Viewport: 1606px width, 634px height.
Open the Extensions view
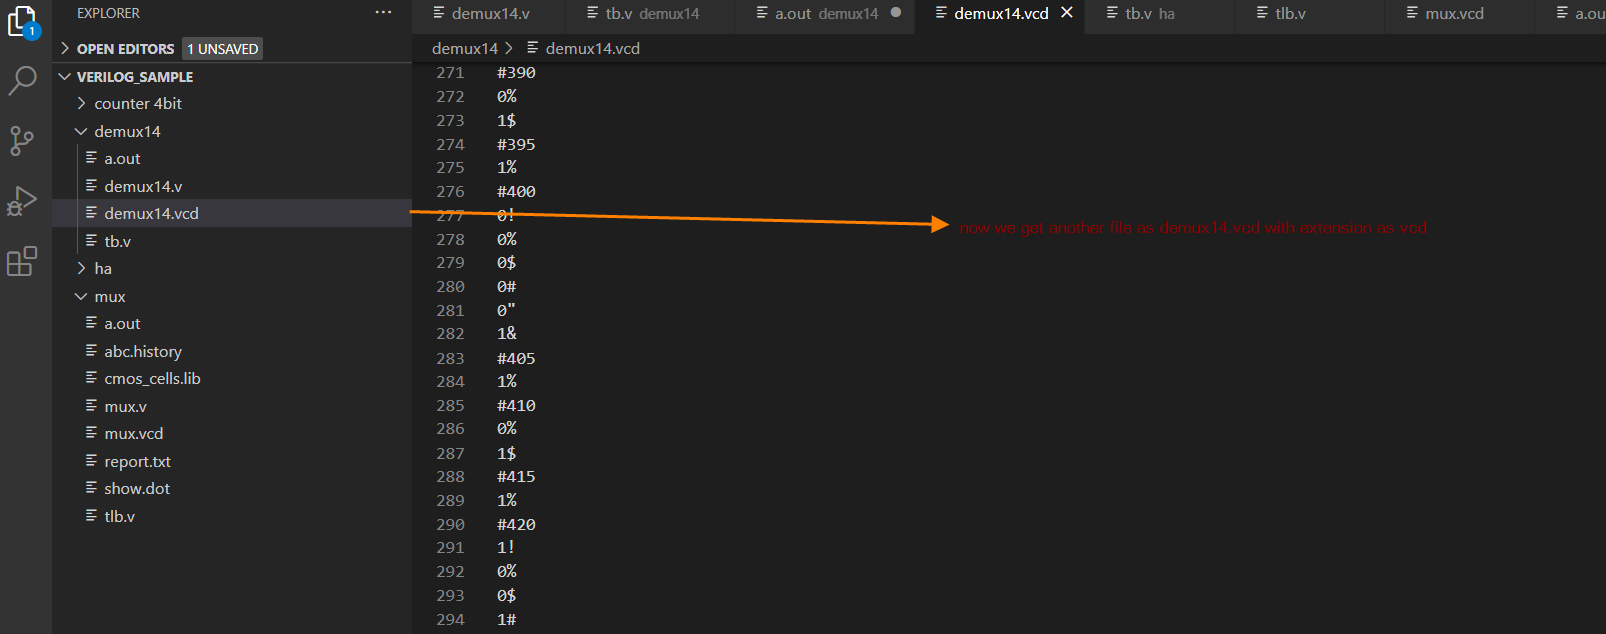[x=22, y=261]
